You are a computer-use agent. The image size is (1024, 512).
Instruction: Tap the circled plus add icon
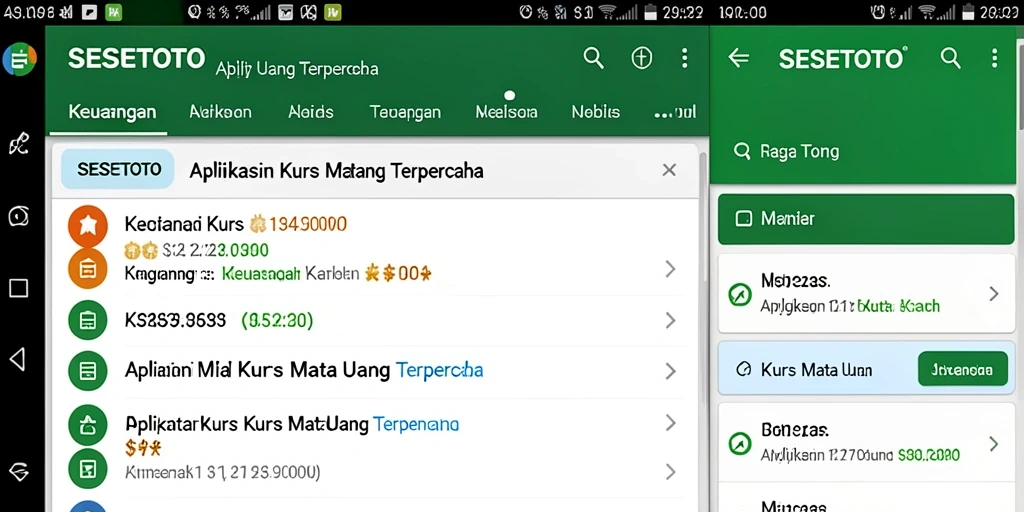[641, 58]
